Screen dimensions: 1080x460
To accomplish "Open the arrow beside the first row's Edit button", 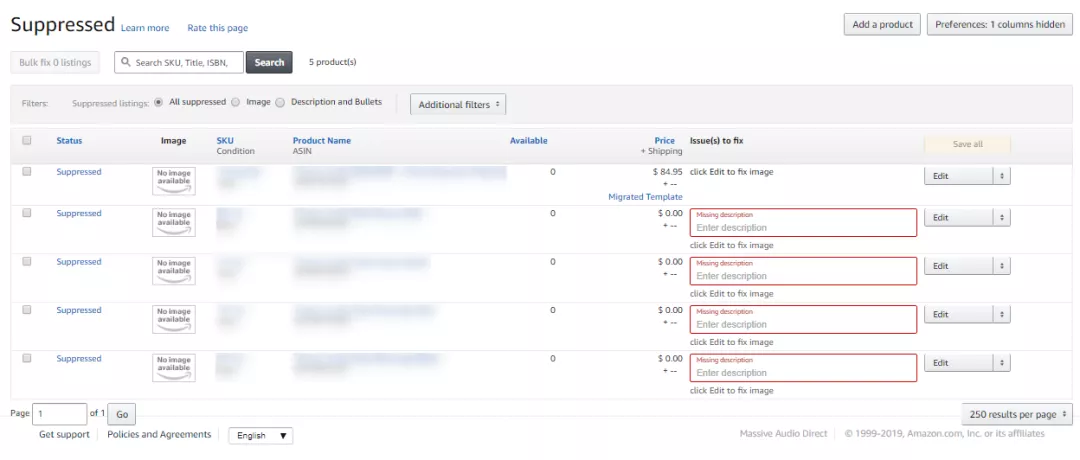I will 1001,176.
